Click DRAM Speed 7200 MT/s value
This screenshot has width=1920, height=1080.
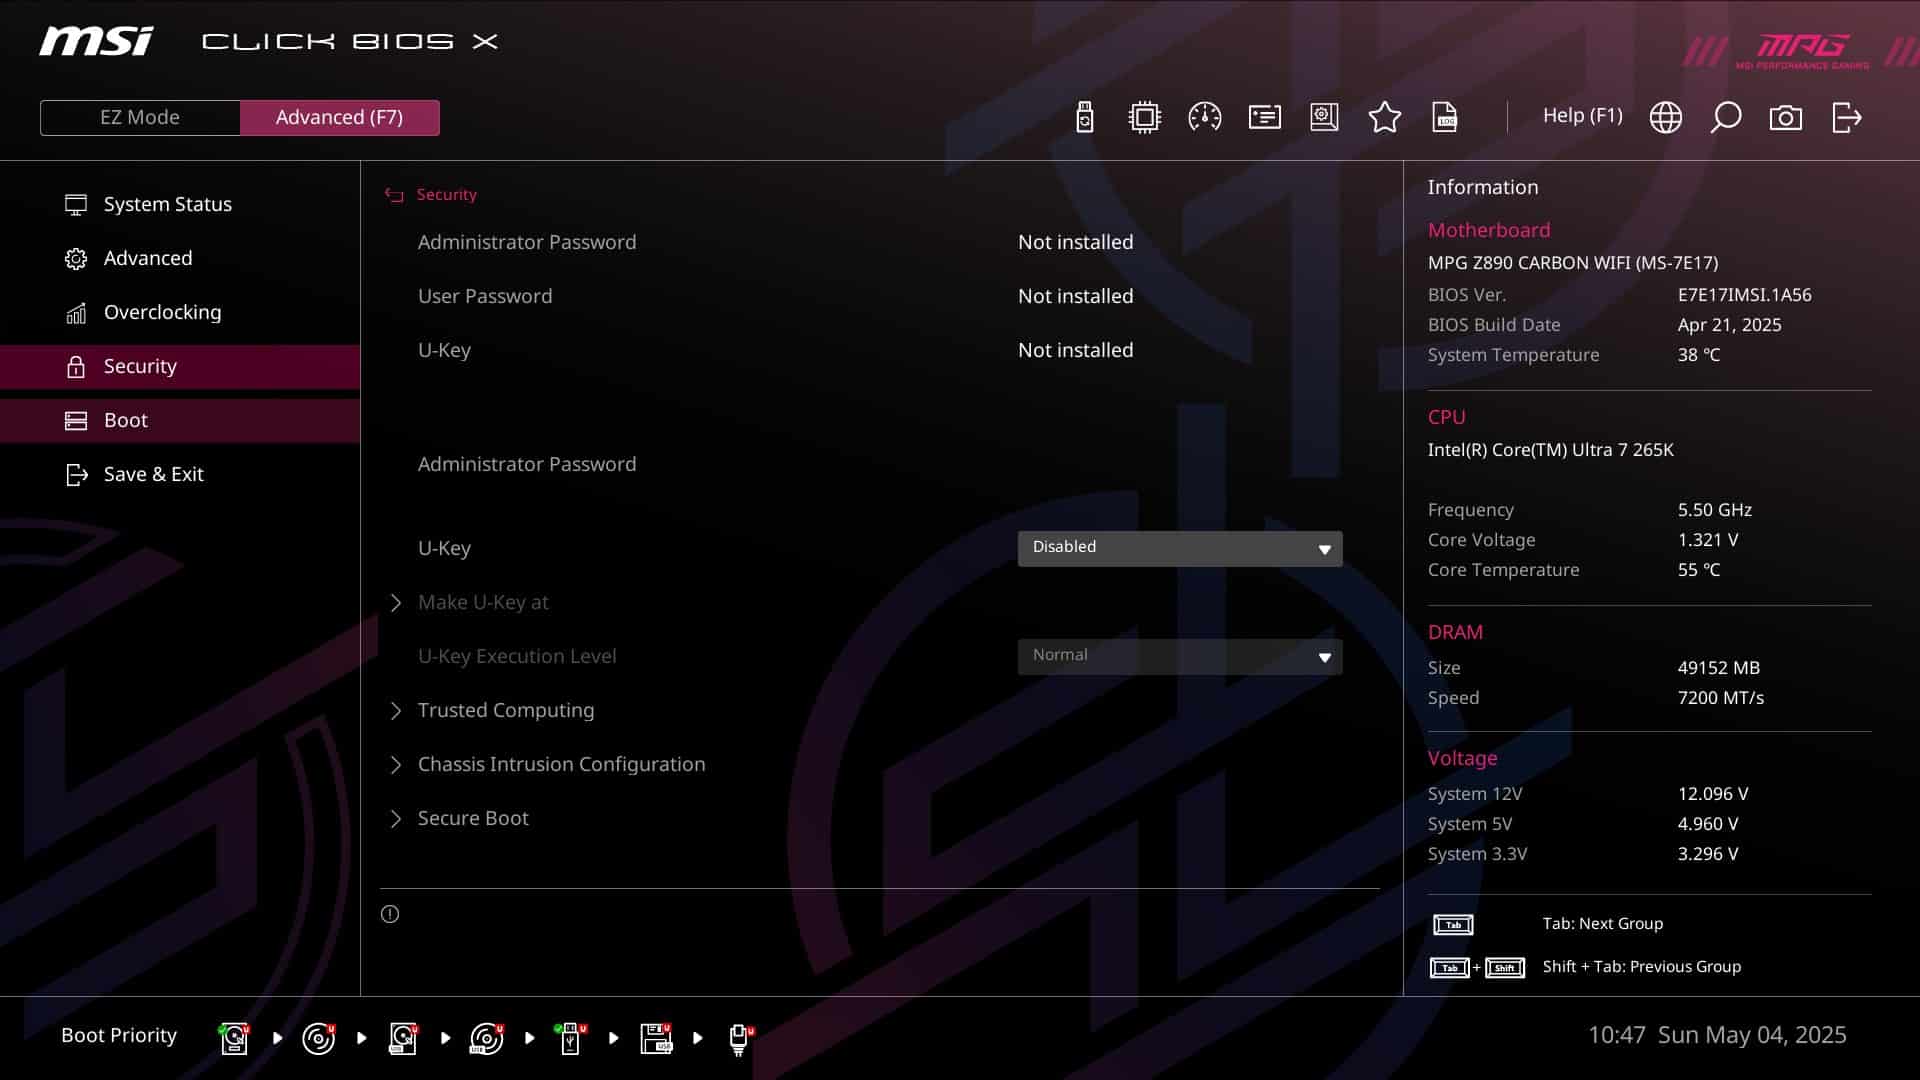[1720, 698]
